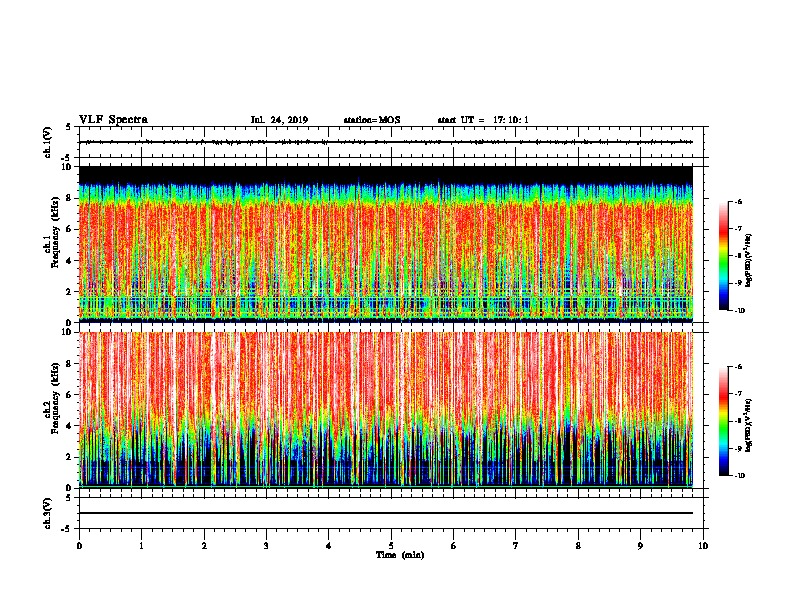Viewport: 792px width, 612px height.
Task: Click time axis tick label "3"
Action: (266, 546)
